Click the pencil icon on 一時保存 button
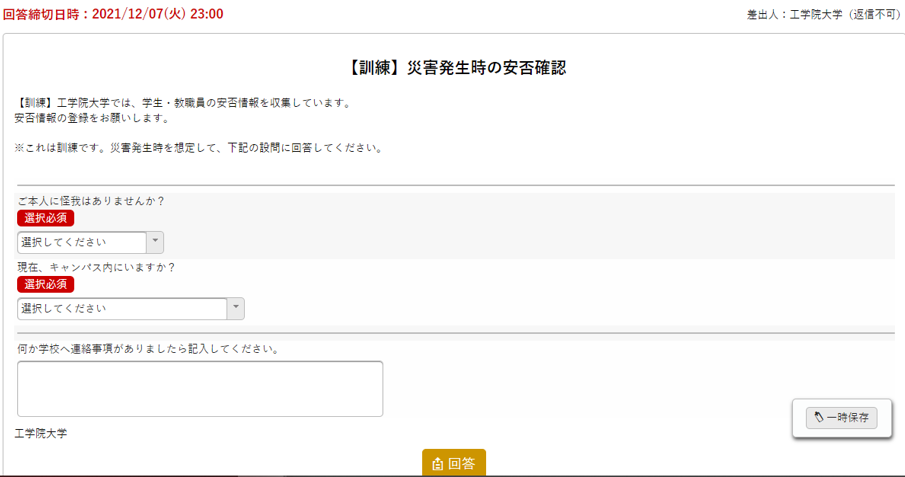Image resolution: width=905 pixels, height=477 pixels. [819, 418]
